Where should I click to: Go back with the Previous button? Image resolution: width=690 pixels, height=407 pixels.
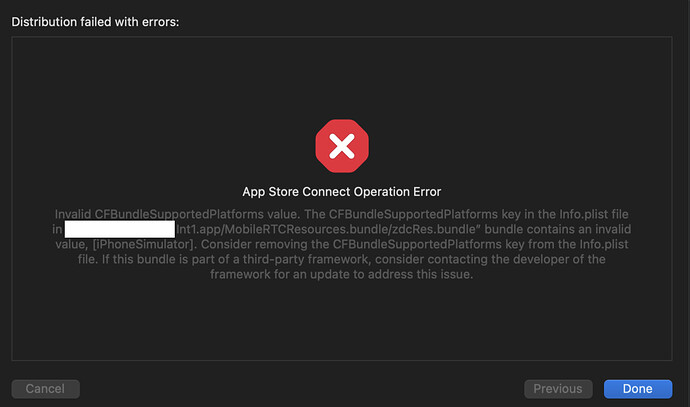558,389
